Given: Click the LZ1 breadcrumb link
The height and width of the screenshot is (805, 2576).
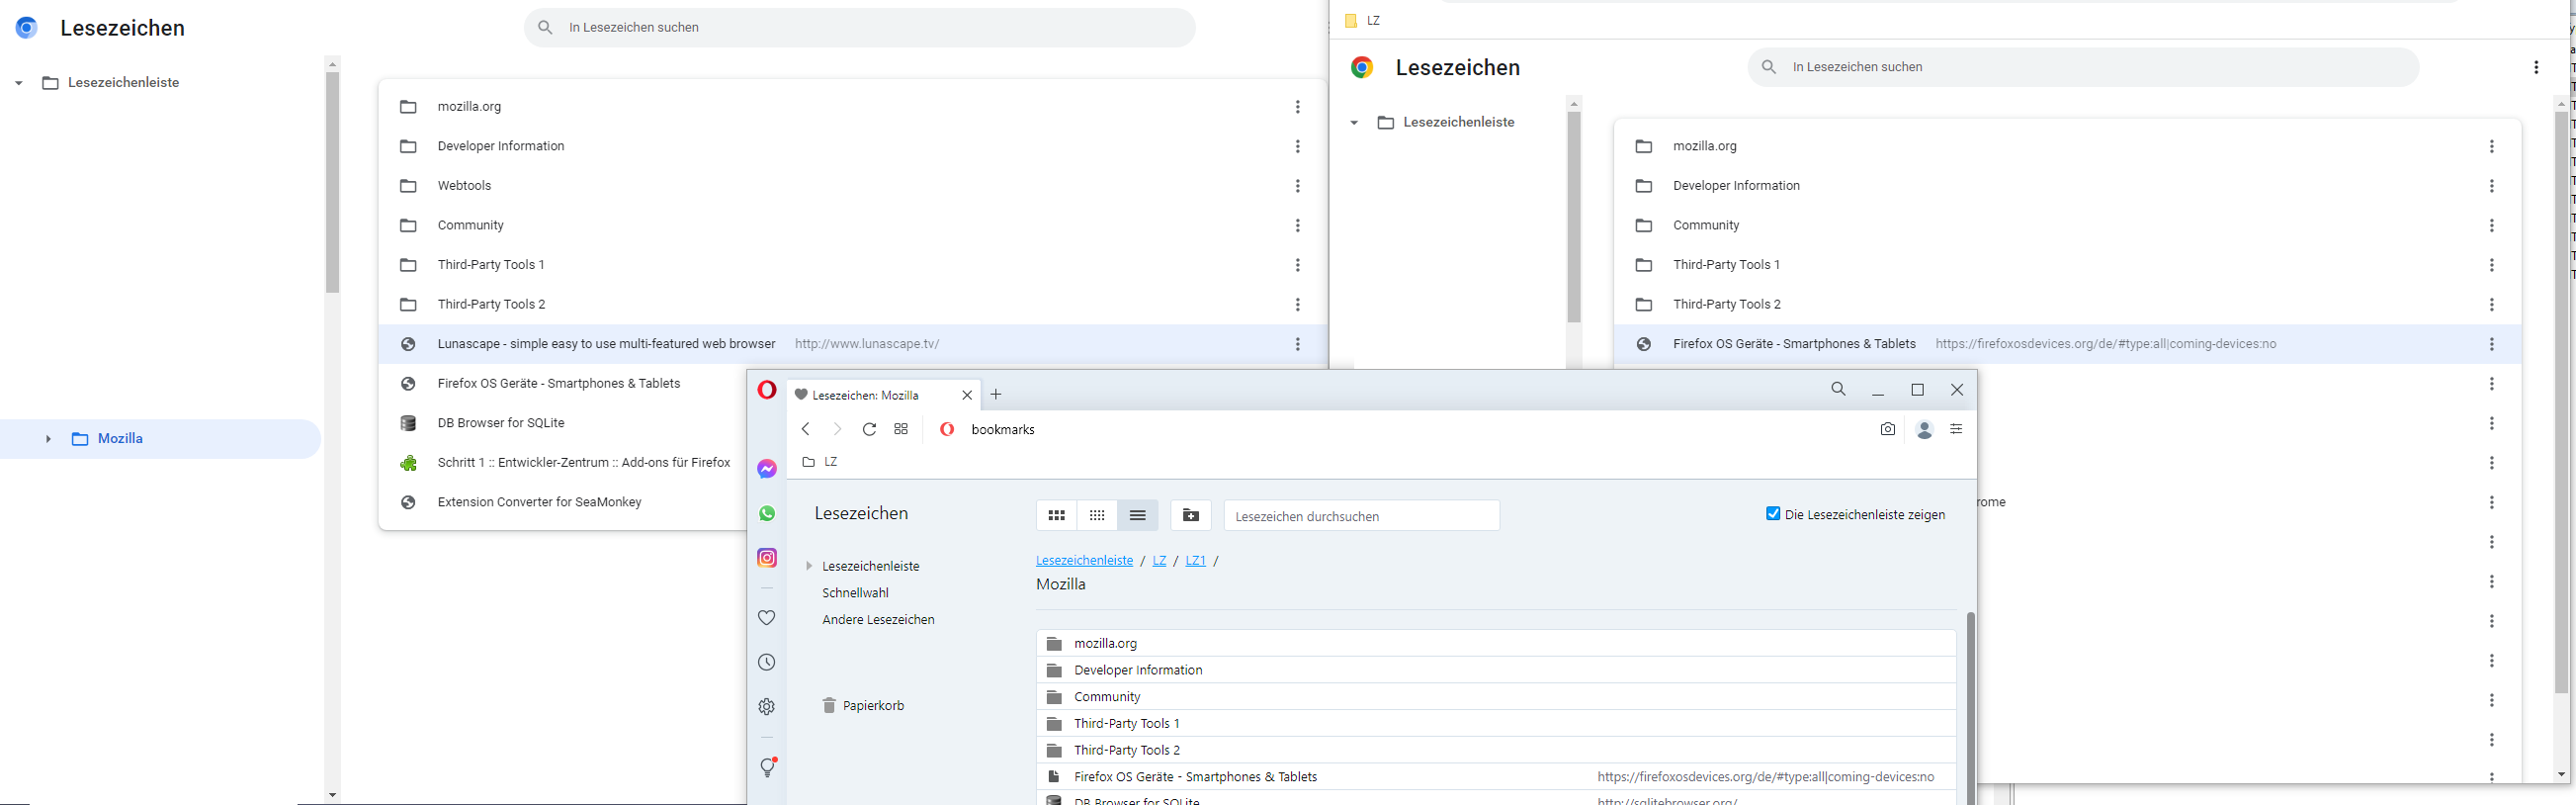Looking at the screenshot, I should coord(1195,561).
